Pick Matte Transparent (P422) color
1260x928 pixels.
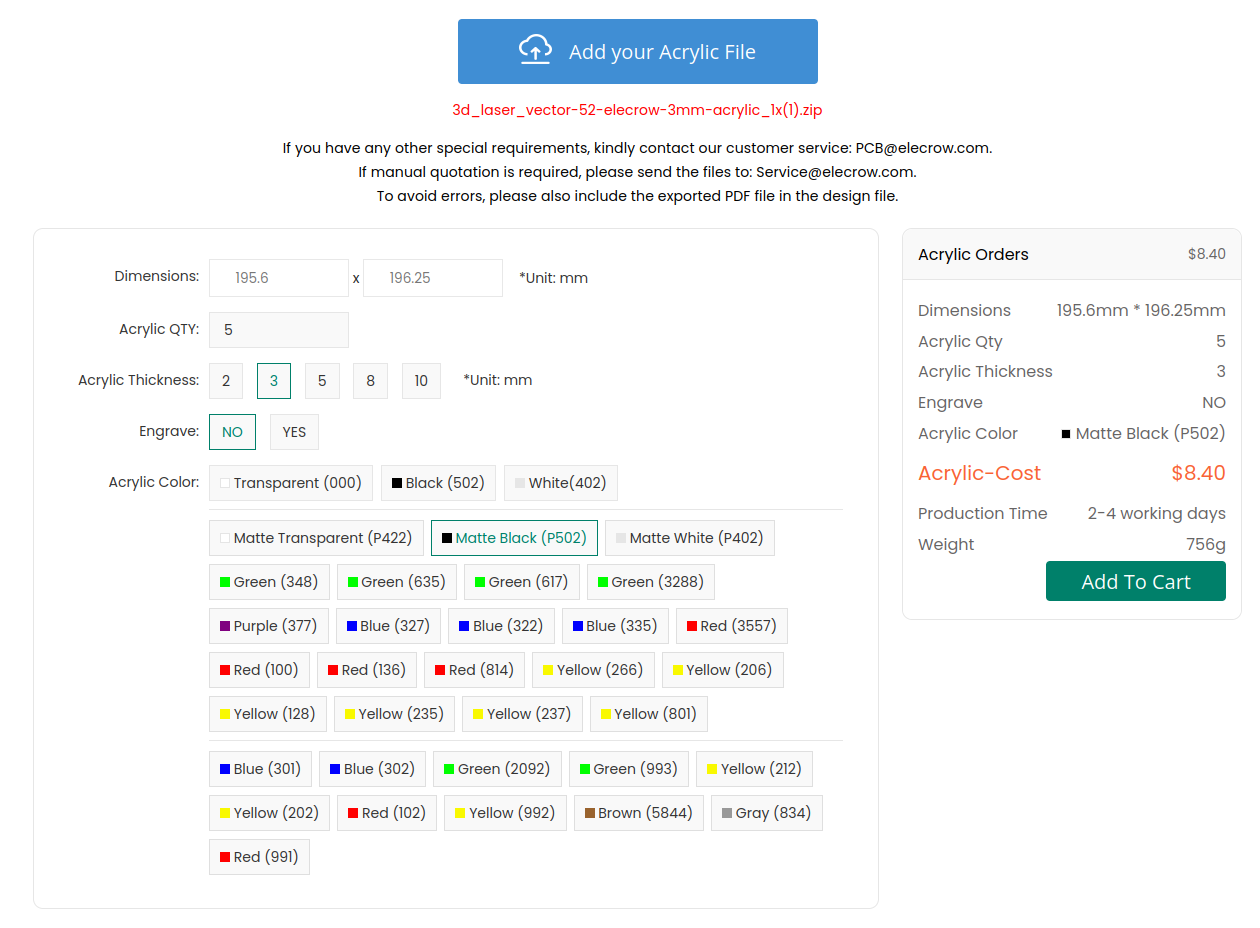[316, 538]
